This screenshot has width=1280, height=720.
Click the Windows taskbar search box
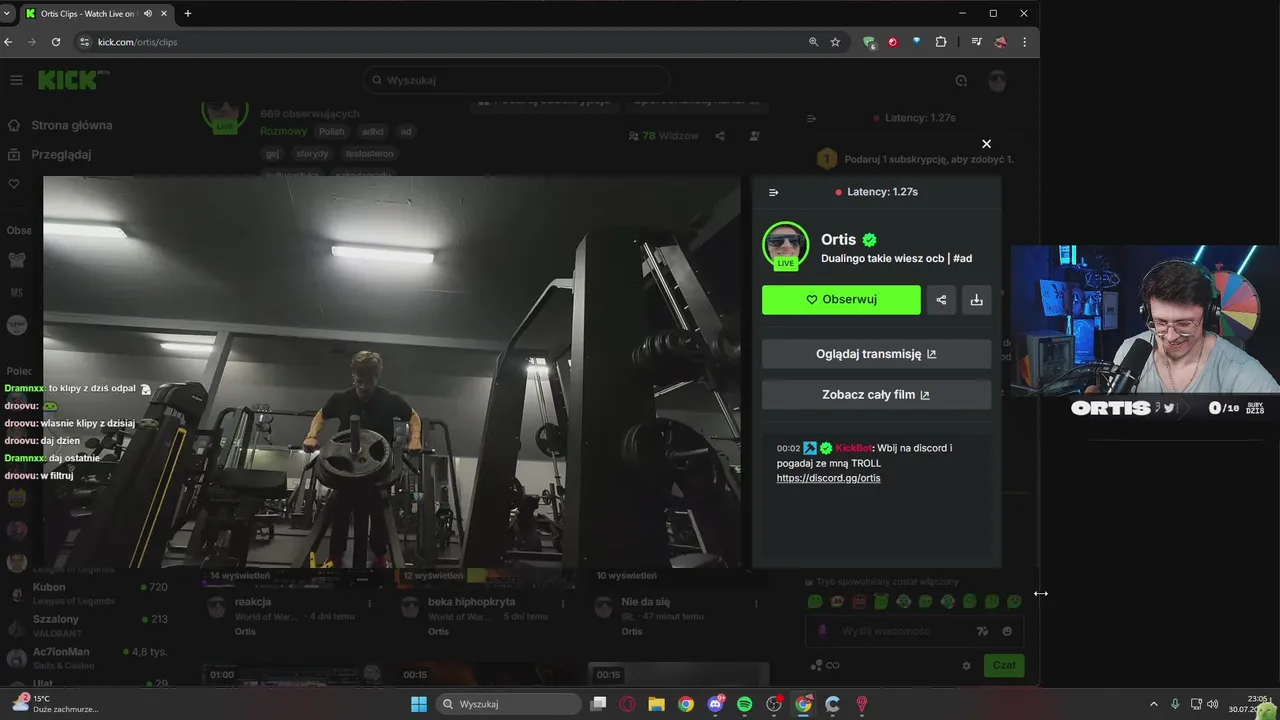tap(509, 704)
